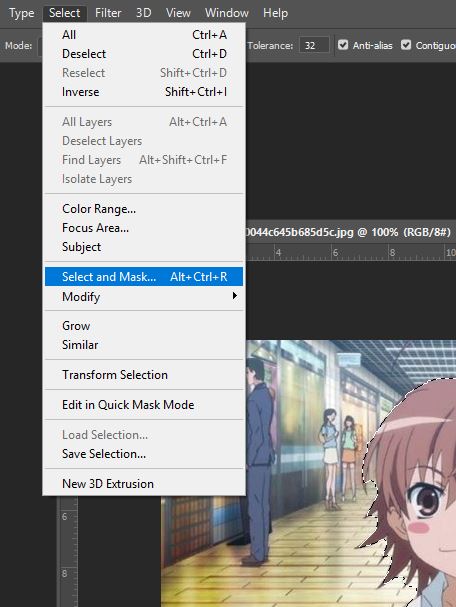Image resolution: width=456 pixels, height=607 pixels.
Task: Launch Select and Mask workspace
Action: click(144, 277)
